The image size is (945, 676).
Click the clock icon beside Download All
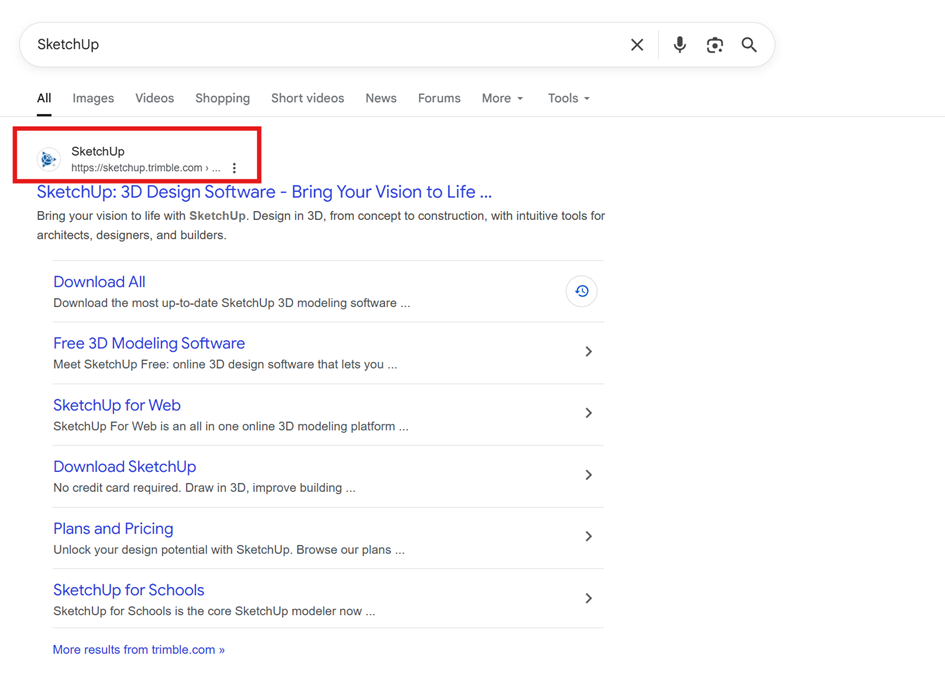click(581, 291)
